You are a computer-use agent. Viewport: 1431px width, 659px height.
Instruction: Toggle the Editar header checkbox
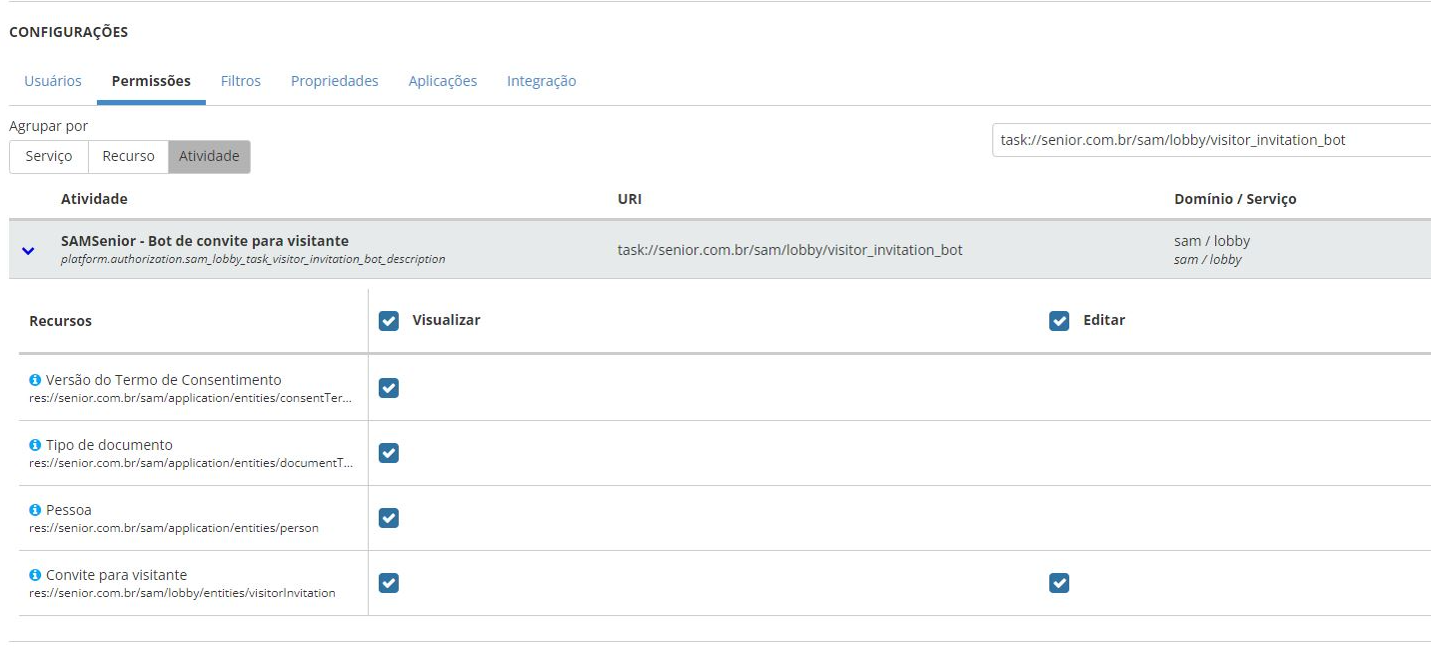pyautogui.click(x=1059, y=321)
